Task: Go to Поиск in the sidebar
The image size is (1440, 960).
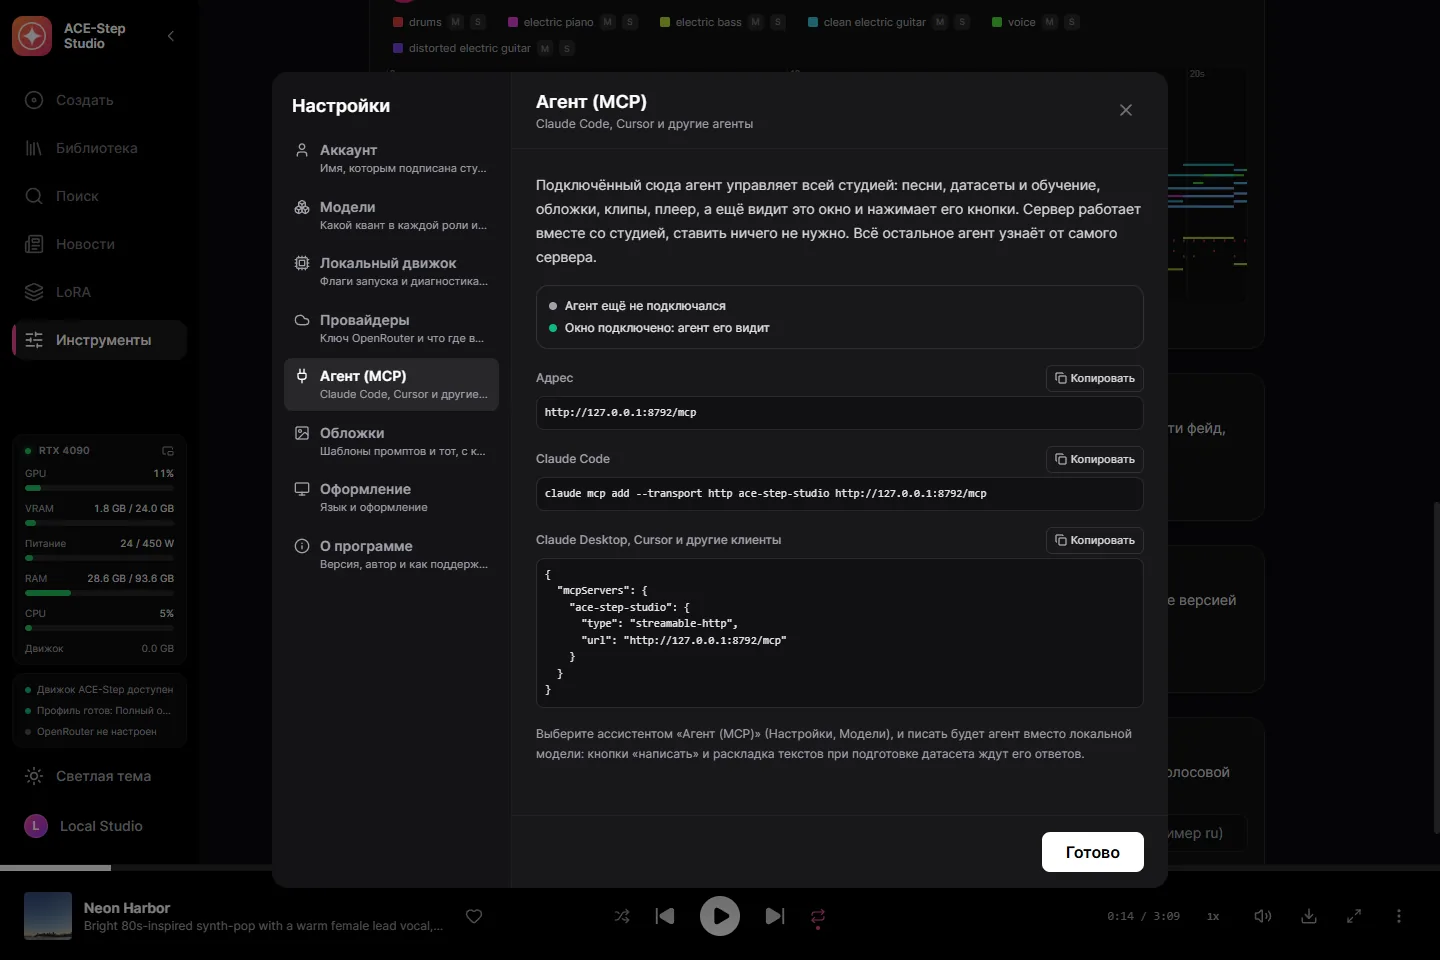Action: click(x=99, y=196)
